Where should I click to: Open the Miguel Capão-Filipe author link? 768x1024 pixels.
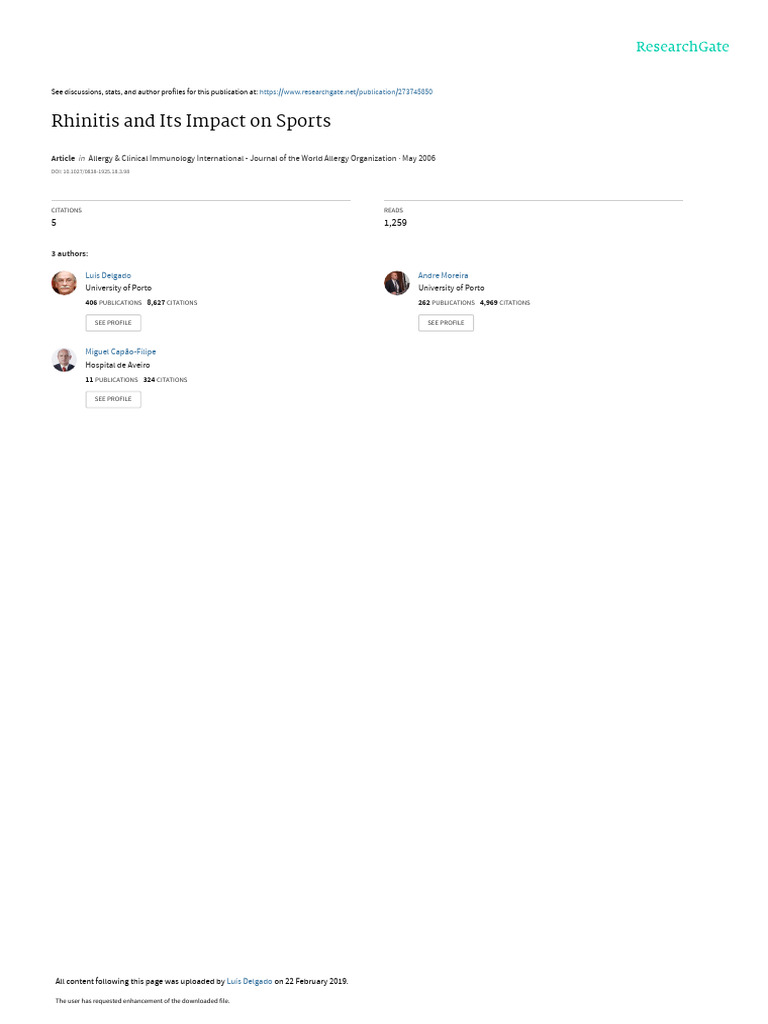pyautogui.click(x=121, y=351)
